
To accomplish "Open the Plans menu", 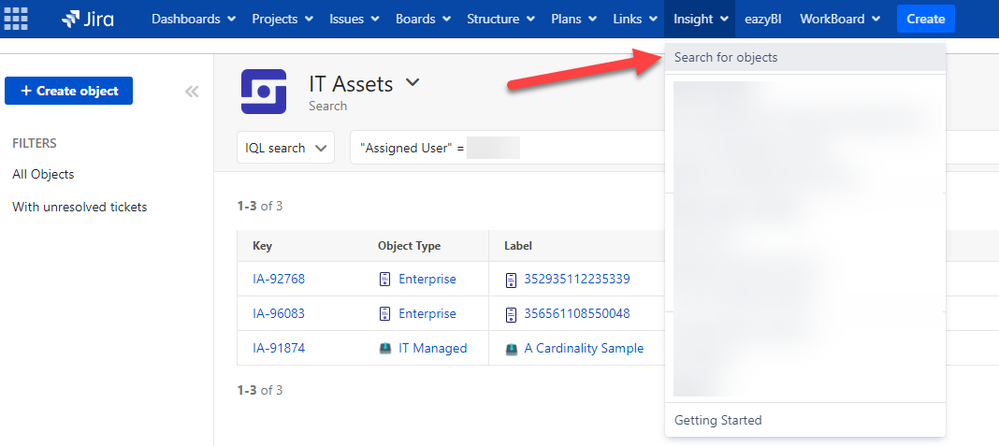I will pyautogui.click(x=574, y=19).
